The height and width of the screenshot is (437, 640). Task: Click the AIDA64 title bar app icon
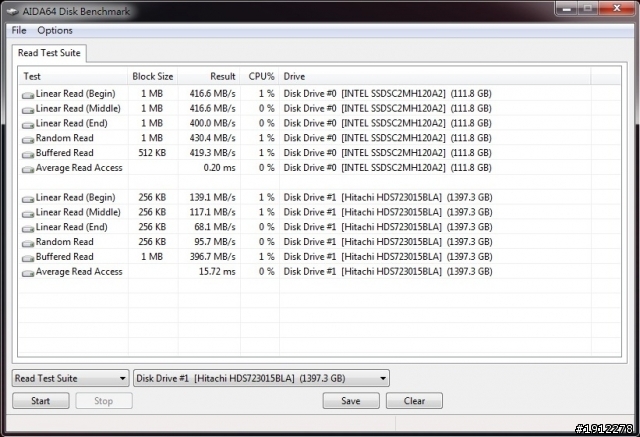(x=12, y=11)
